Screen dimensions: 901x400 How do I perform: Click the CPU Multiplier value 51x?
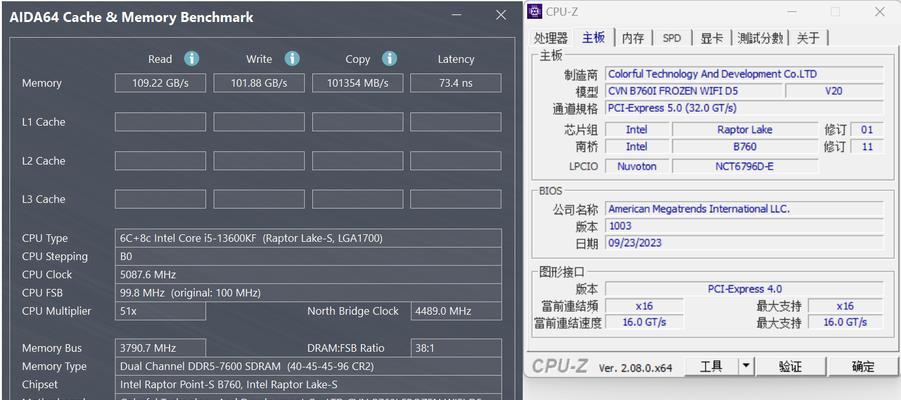click(x=160, y=311)
